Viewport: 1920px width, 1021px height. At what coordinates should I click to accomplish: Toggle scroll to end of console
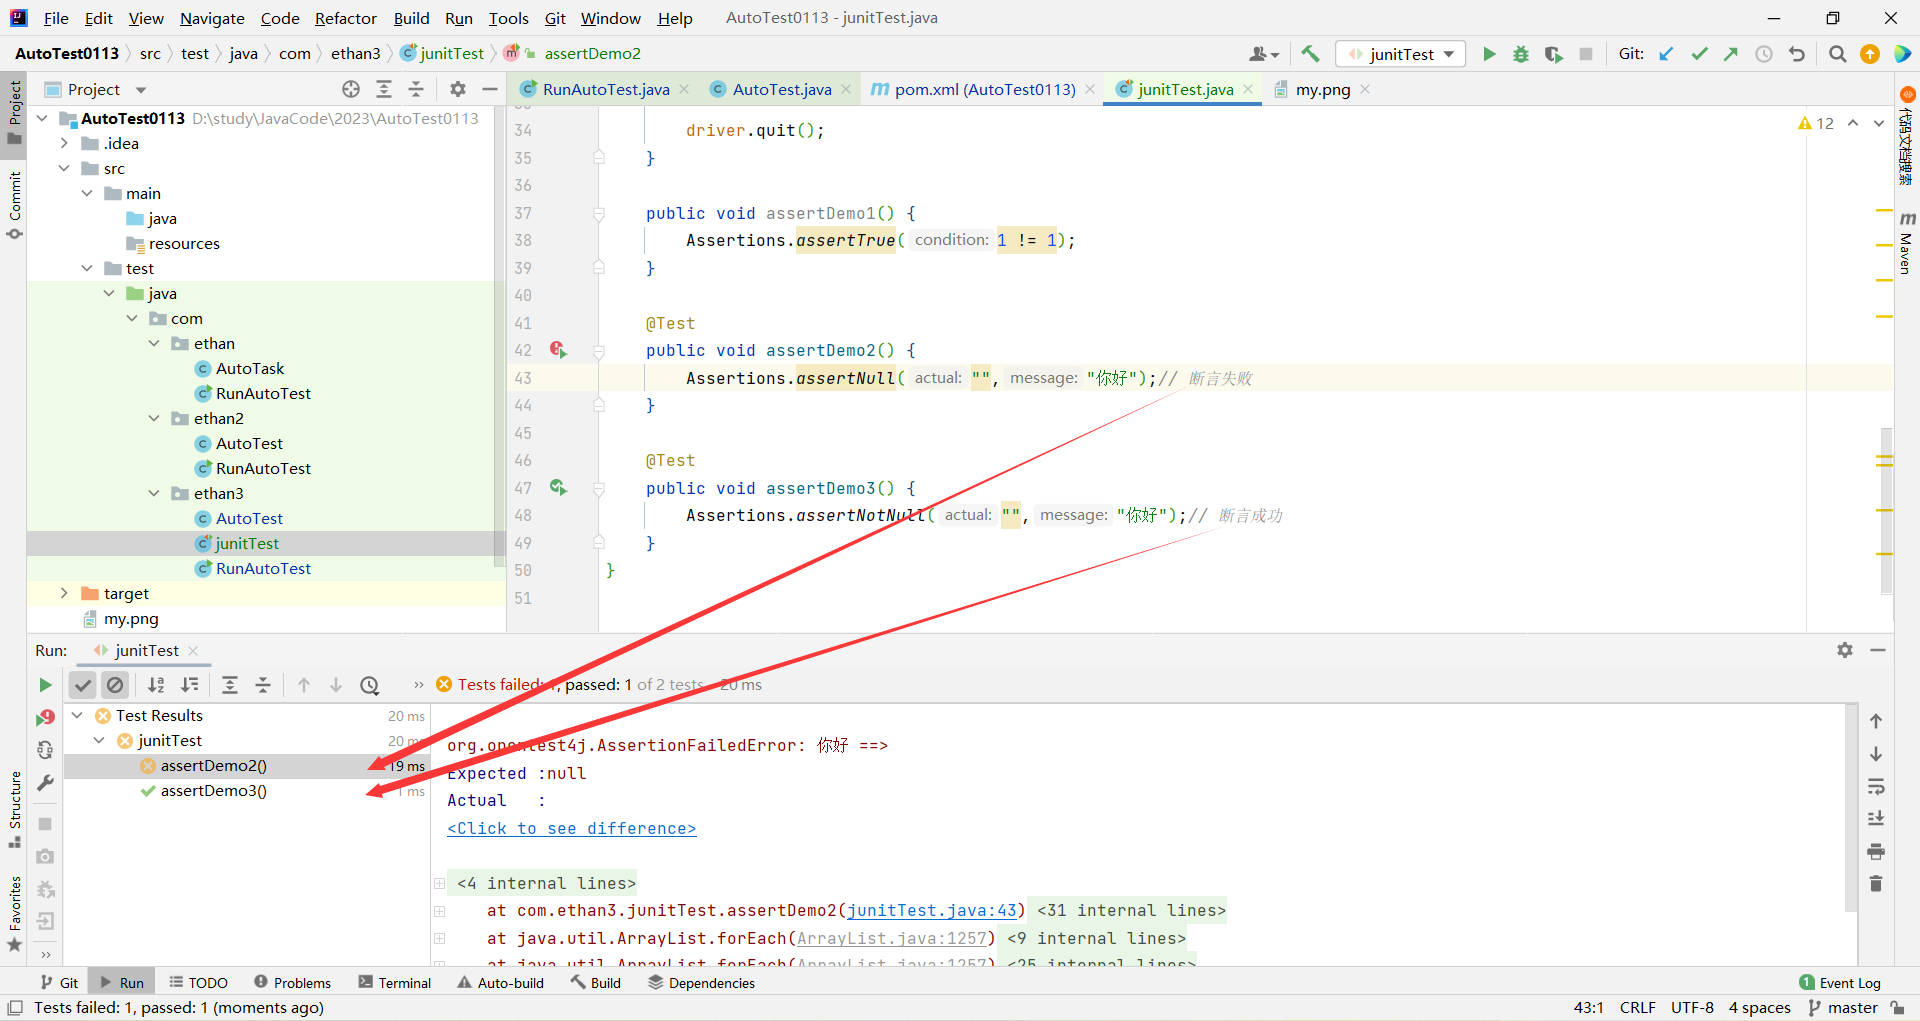1876,818
